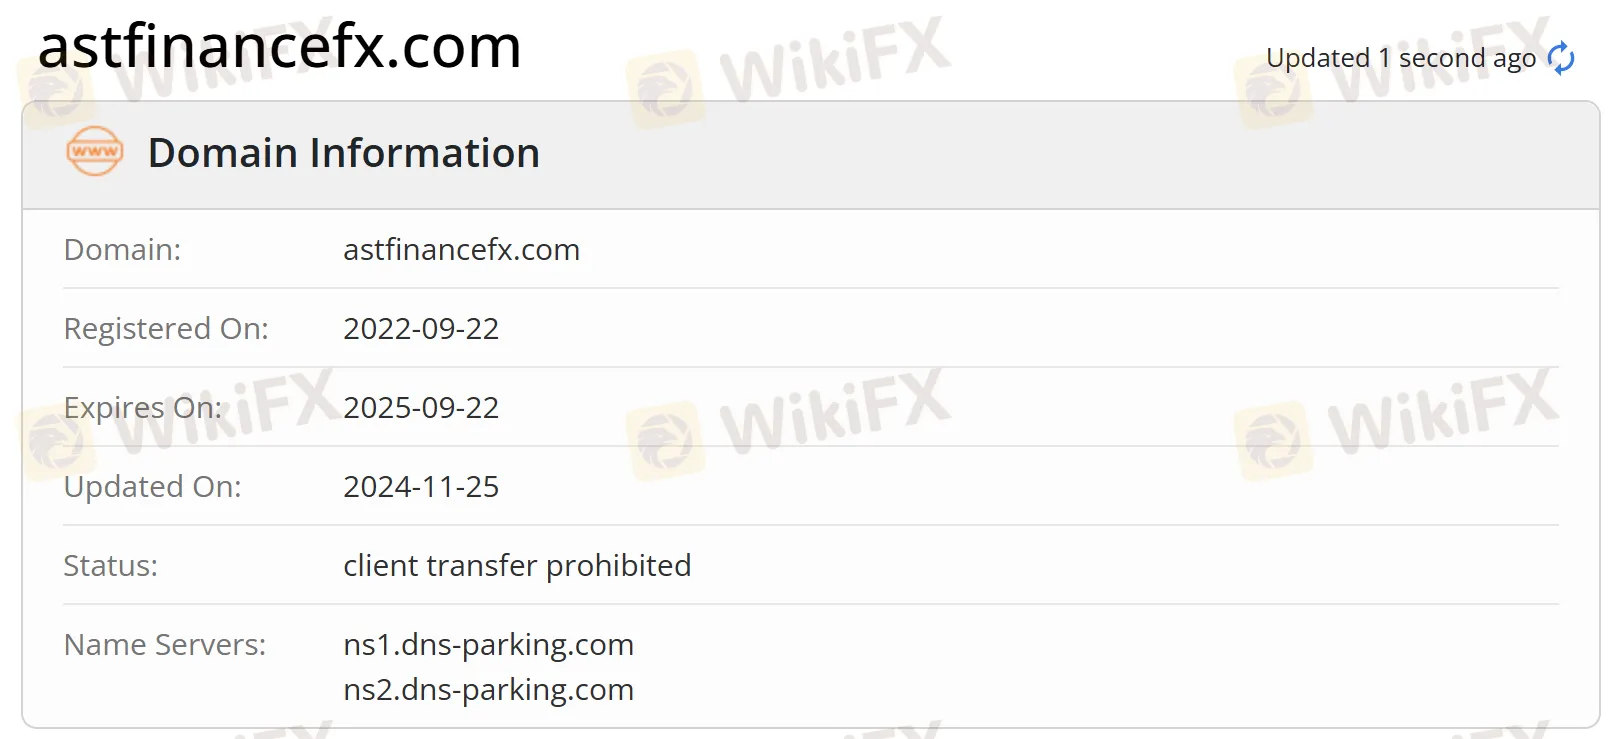The width and height of the screenshot is (1611, 739).
Task: Click the circular arrows to reload data
Action: tap(1560, 60)
